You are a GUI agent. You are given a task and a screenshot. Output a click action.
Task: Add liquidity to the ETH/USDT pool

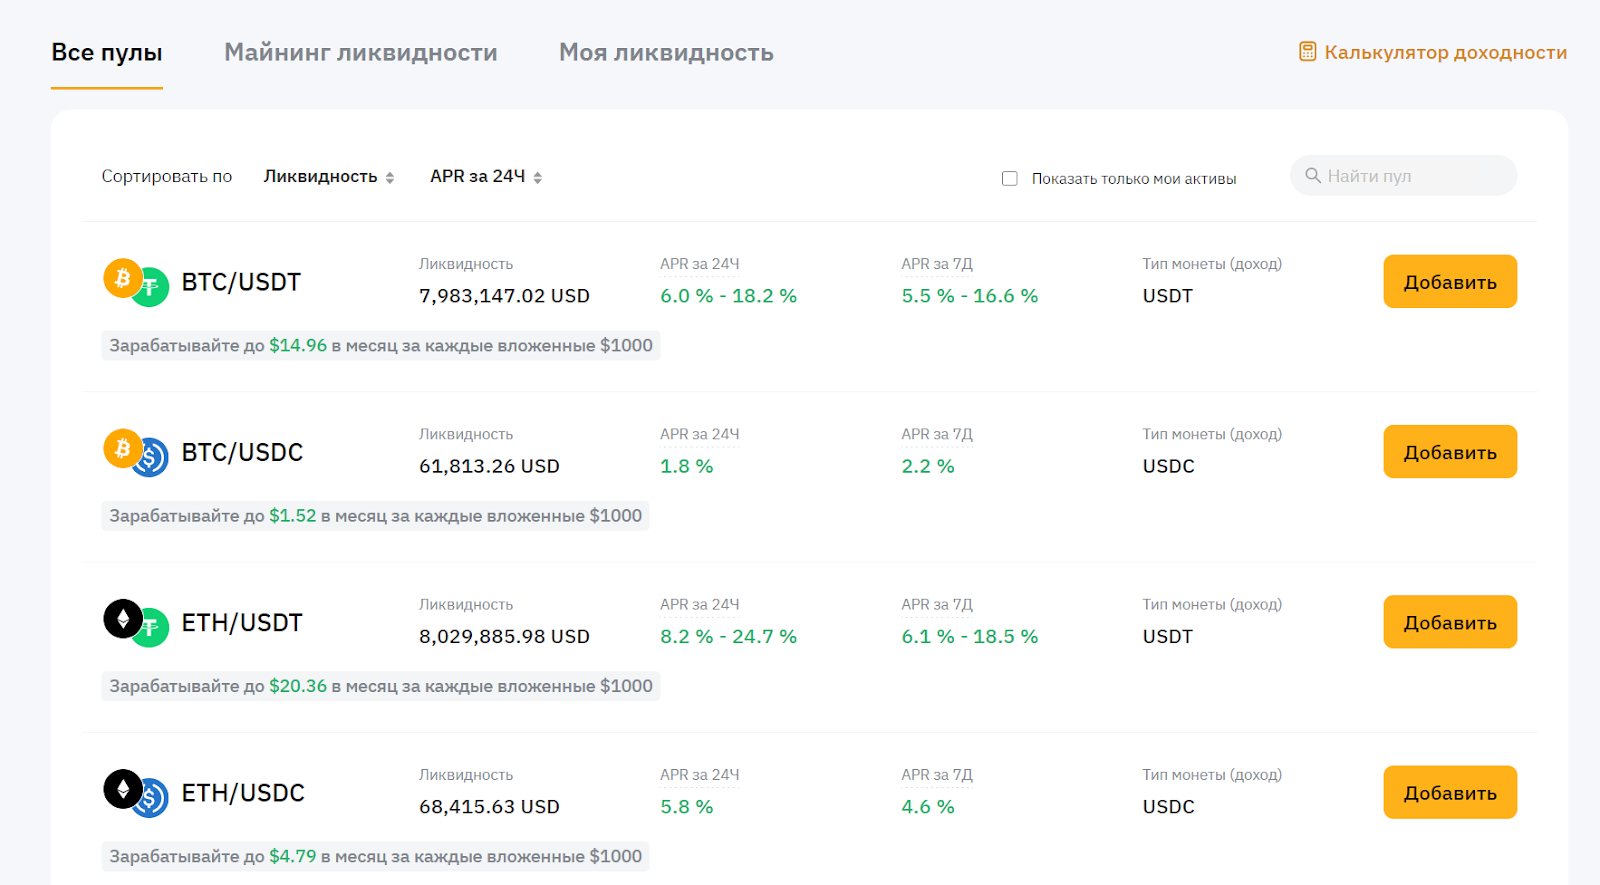tap(1449, 622)
